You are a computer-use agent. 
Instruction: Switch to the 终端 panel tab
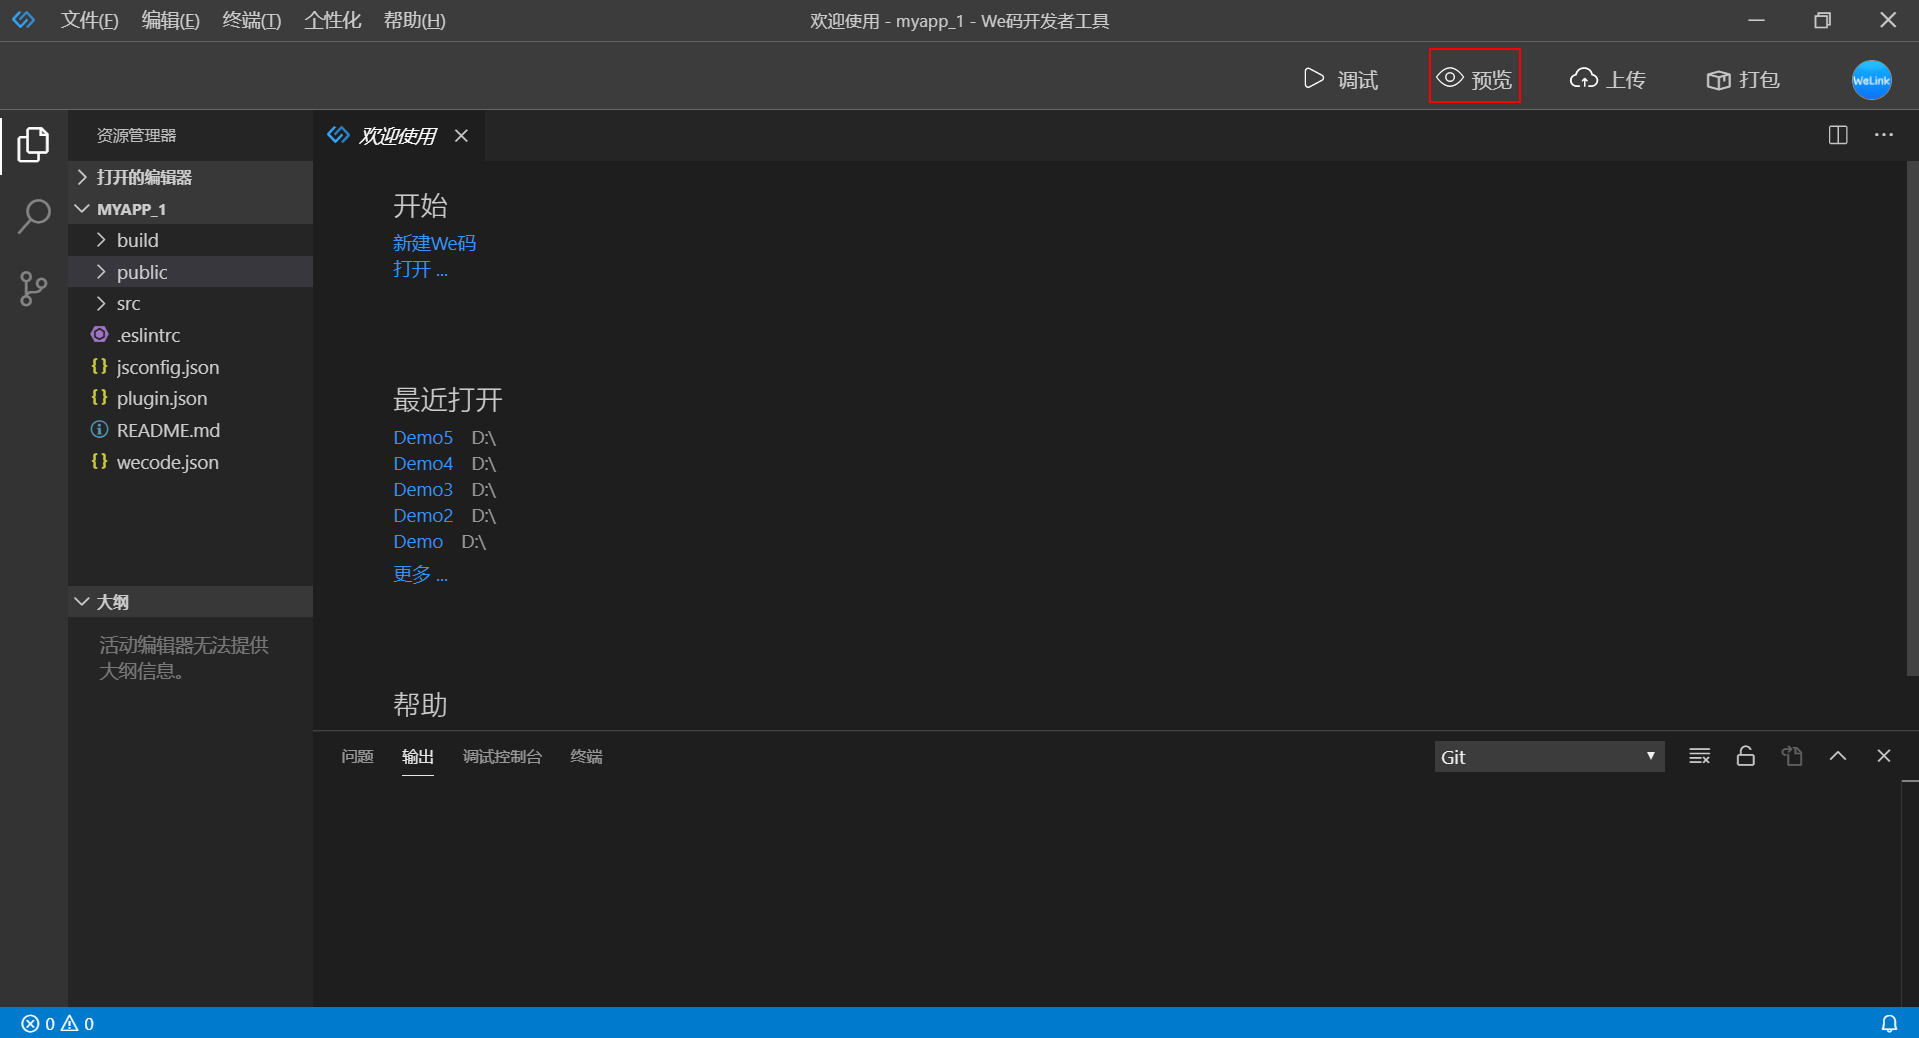586,757
